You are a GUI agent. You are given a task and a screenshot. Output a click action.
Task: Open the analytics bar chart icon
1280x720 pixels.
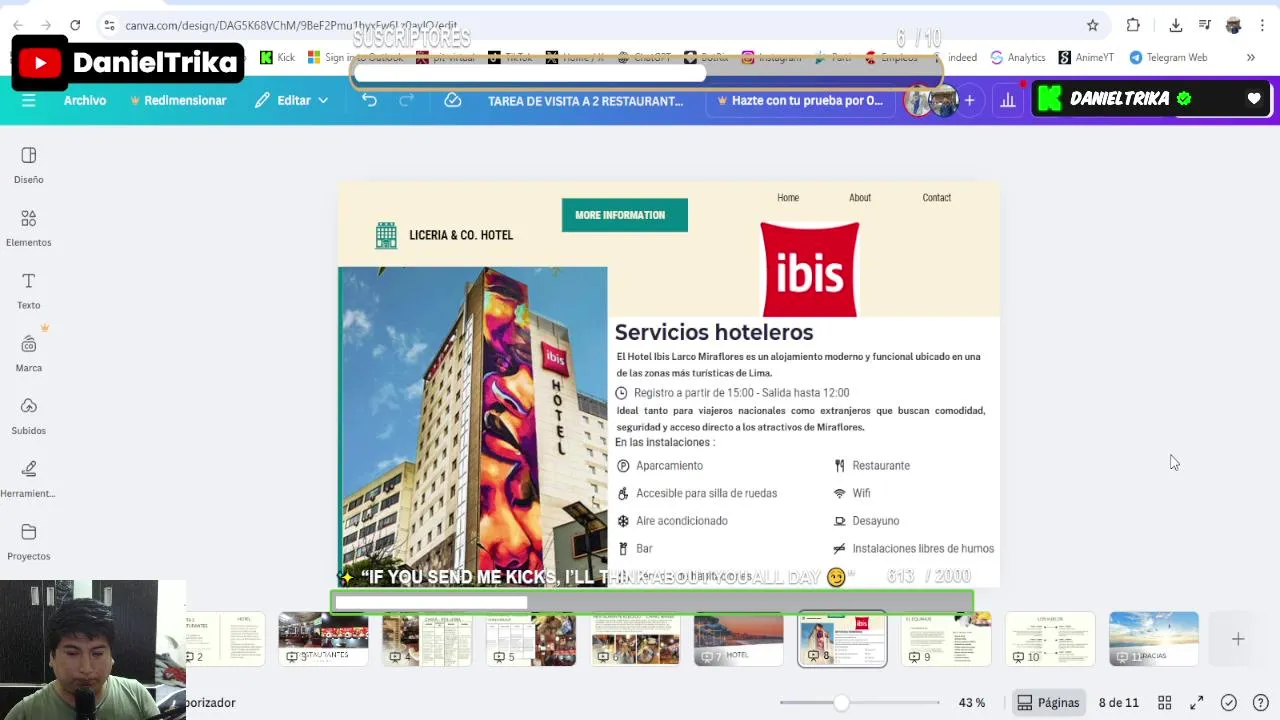[1008, 100]
